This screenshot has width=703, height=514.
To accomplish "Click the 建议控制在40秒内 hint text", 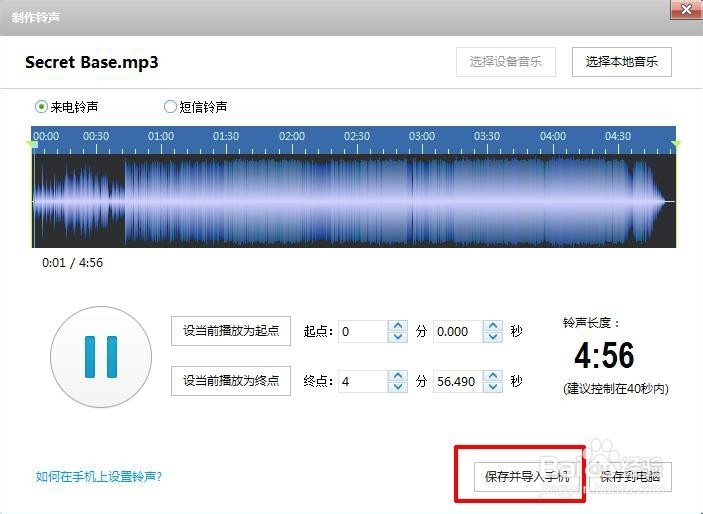I will click(x=616, y=388).
